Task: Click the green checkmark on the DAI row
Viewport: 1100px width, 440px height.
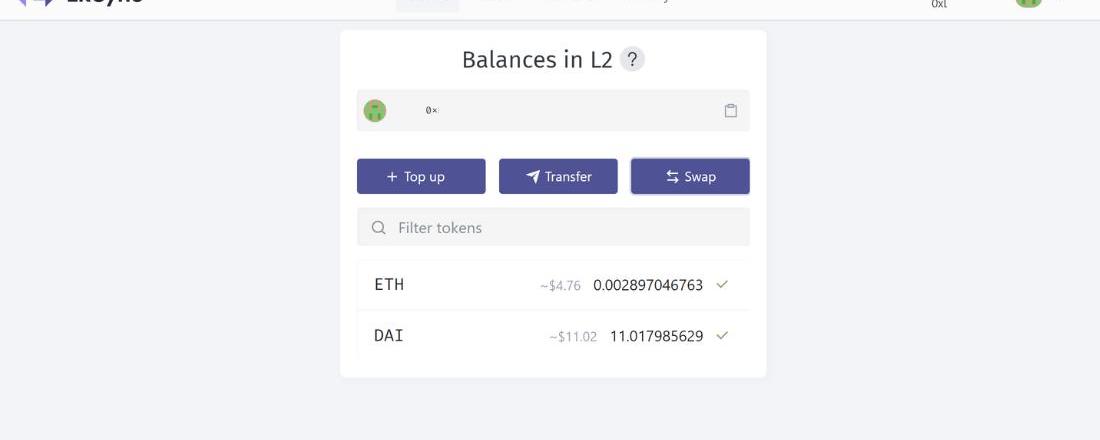Action: [722, 335]
